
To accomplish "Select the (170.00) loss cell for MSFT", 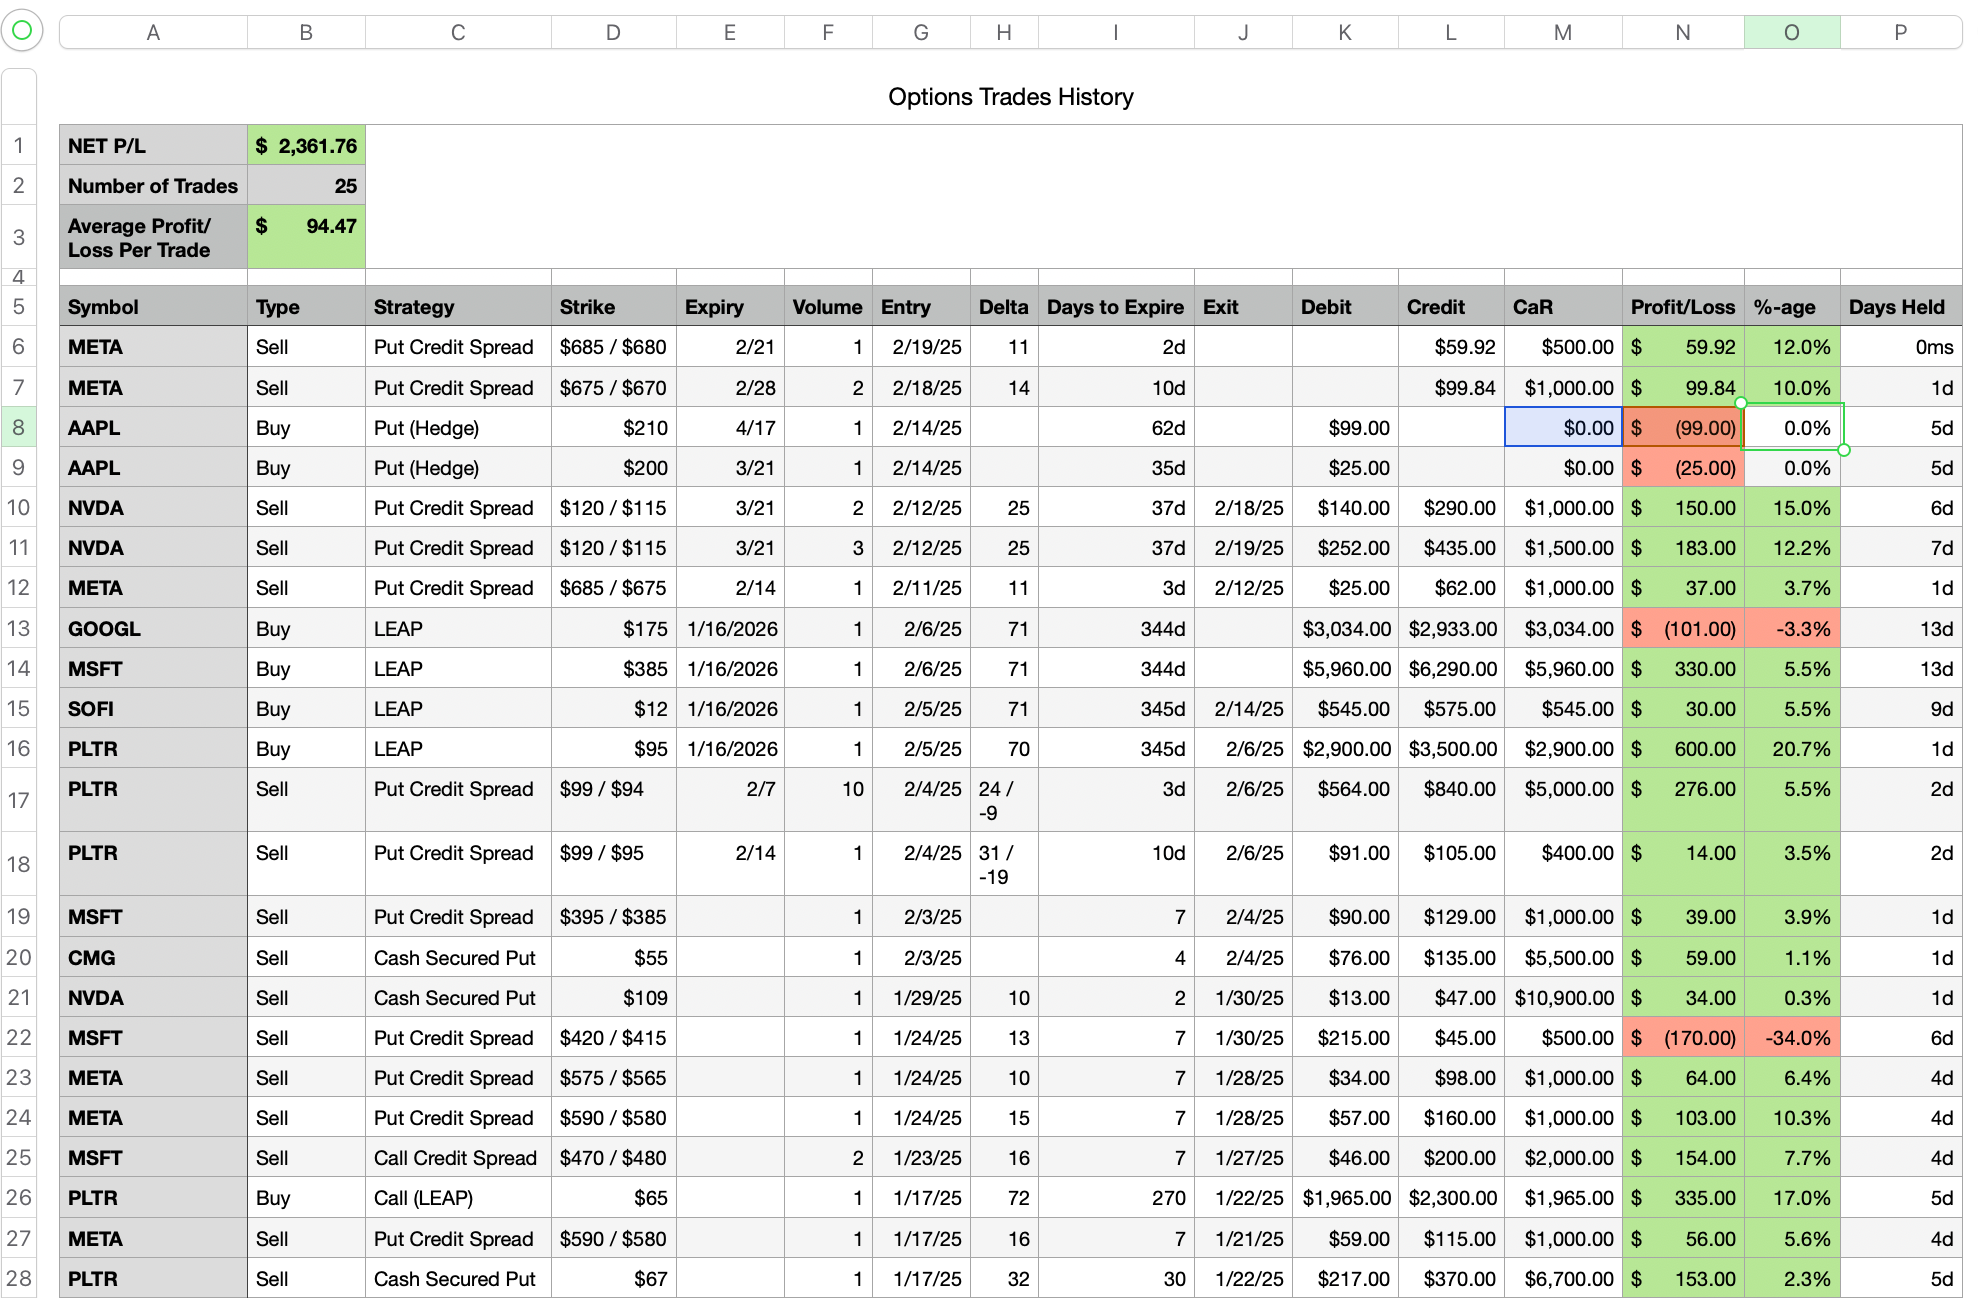I will tap(1683, 1037).
